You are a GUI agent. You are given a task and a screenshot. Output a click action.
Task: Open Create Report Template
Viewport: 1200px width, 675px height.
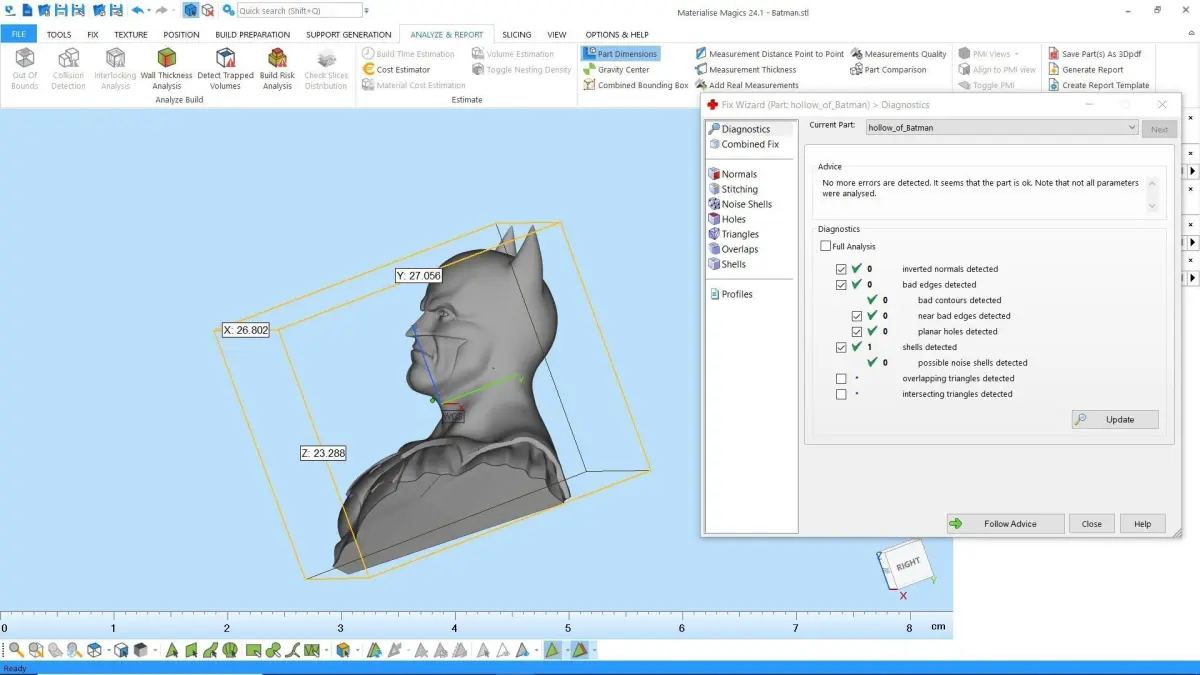click(1098, 86)
